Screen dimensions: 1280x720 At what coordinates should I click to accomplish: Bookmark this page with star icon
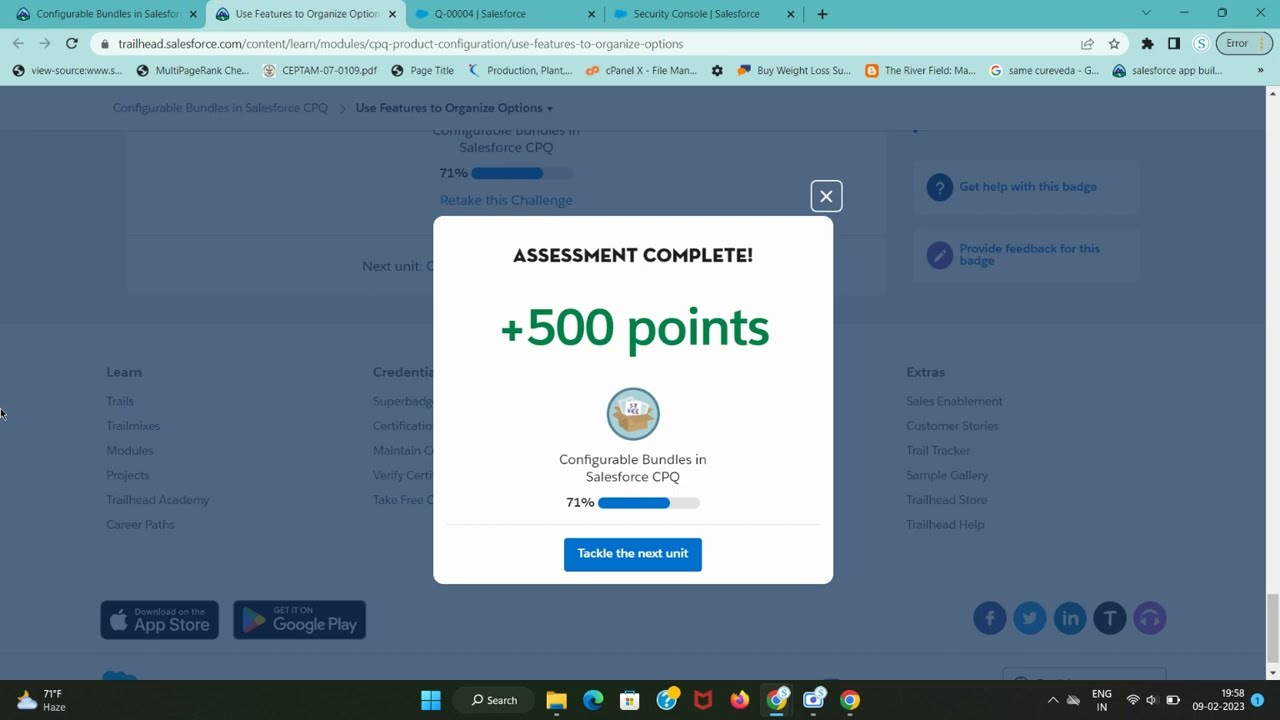point(1114,44)
